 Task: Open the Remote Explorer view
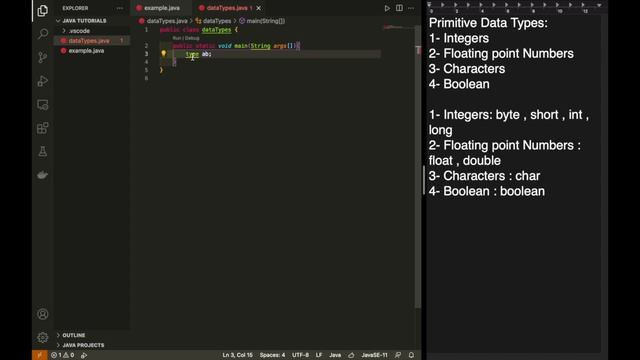click(x=42, y=104)
